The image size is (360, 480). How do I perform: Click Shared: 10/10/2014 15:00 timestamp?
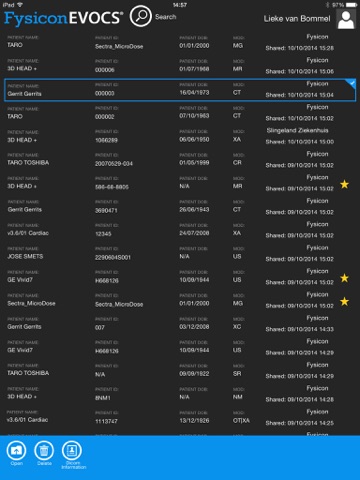[300, 142]
